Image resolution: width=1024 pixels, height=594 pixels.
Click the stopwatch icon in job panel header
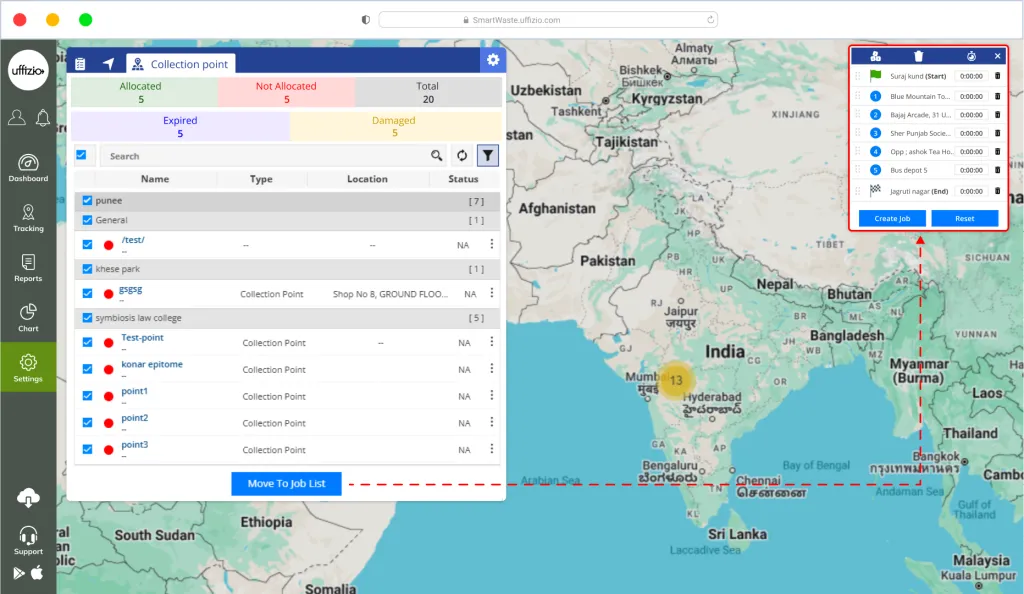click(x=970, y=57)
